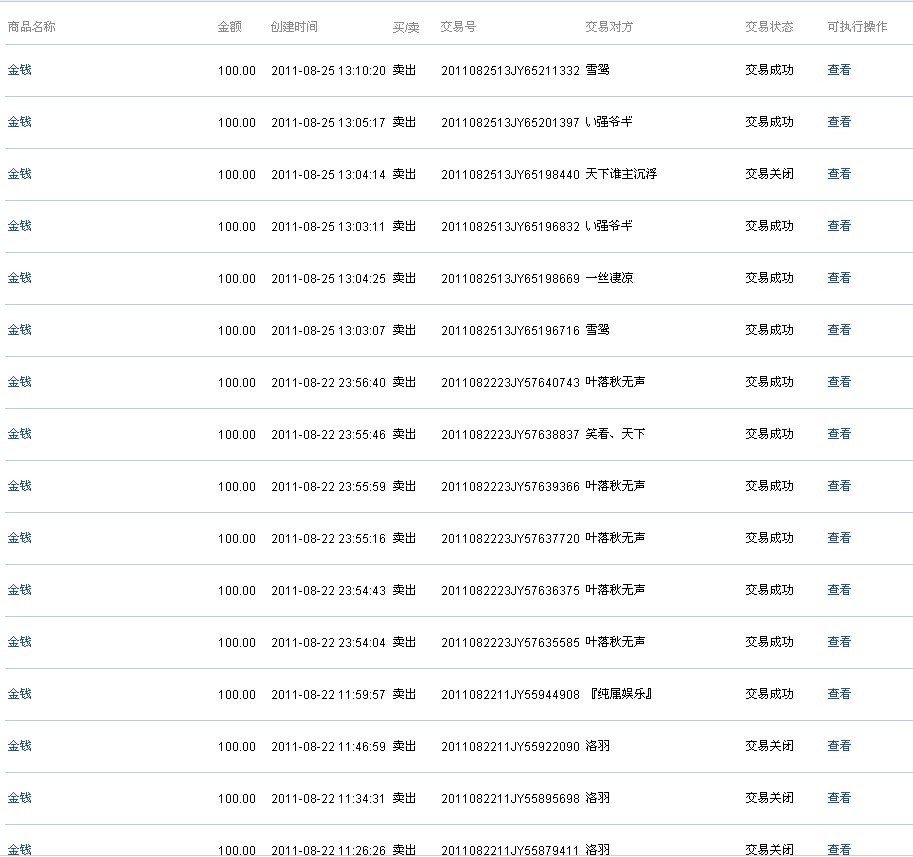View closed transaction 2011082211JY55895698

pyautogui.click(x=838, y=798)
